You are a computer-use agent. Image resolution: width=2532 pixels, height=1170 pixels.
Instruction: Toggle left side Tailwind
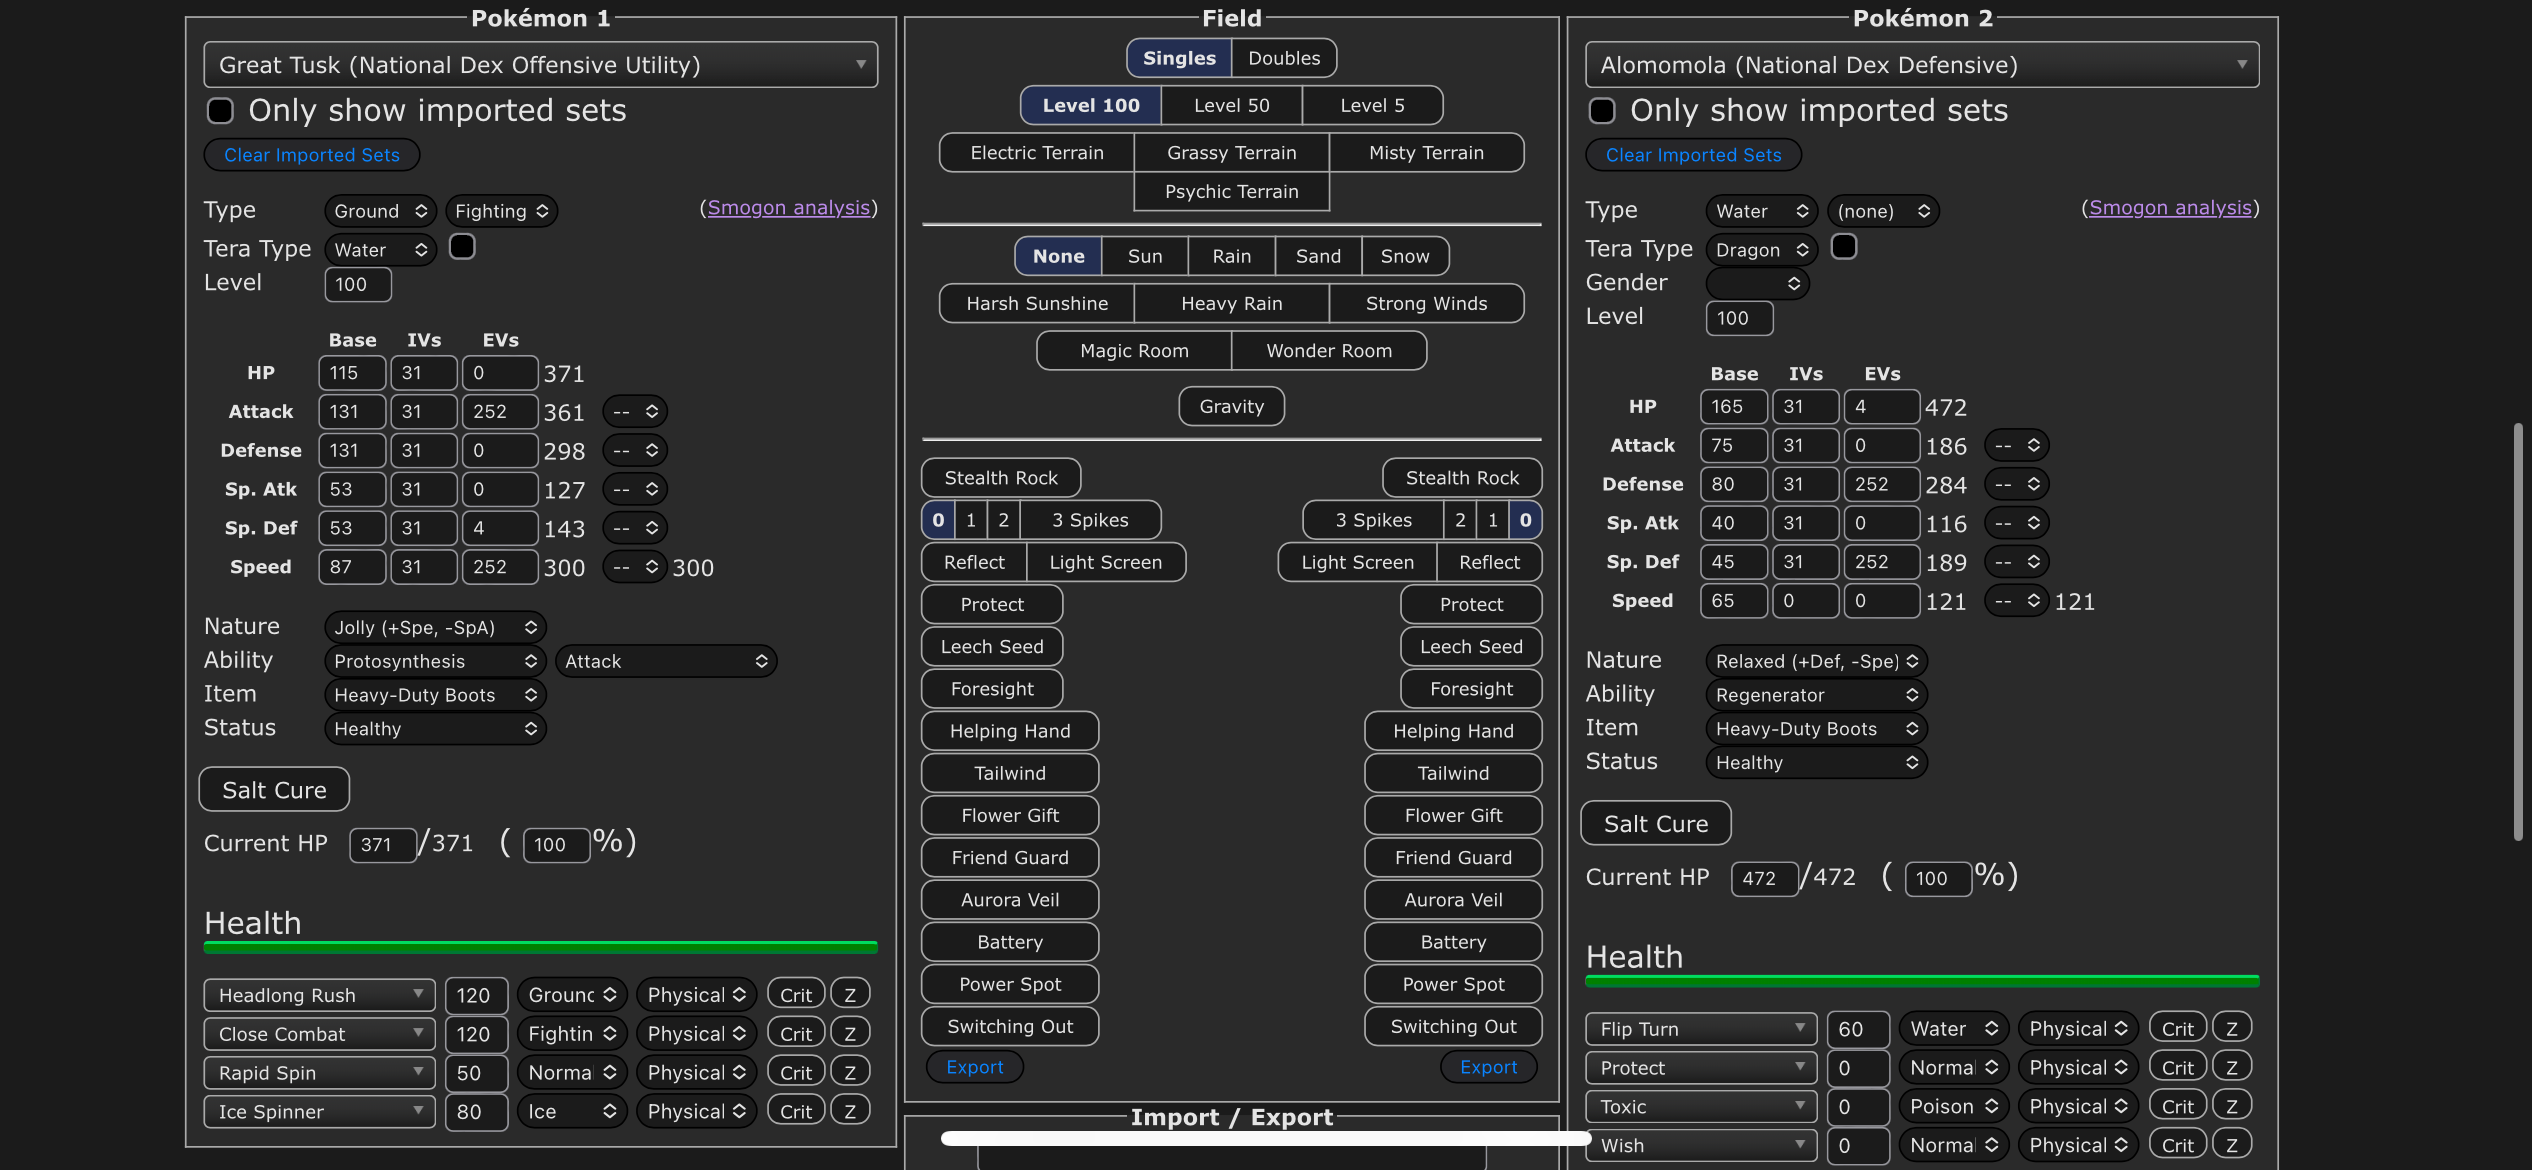pyautogui.click(x=1010, y=773)
